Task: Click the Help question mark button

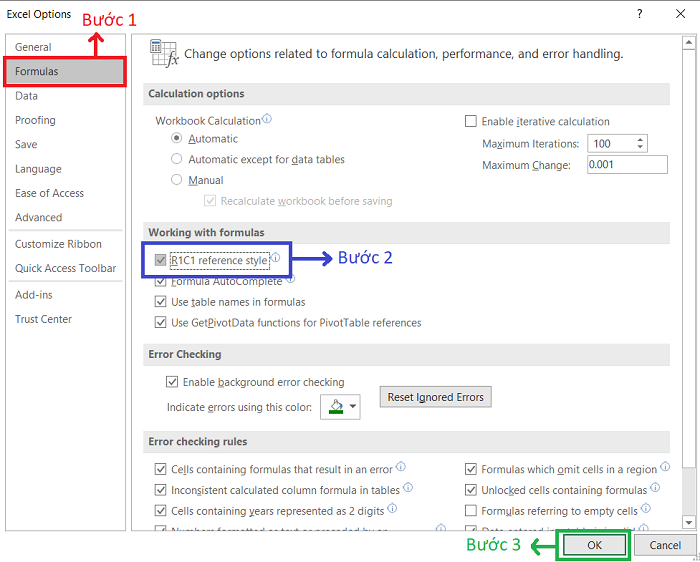Action: pyautogui.click(x=640, y=14)
